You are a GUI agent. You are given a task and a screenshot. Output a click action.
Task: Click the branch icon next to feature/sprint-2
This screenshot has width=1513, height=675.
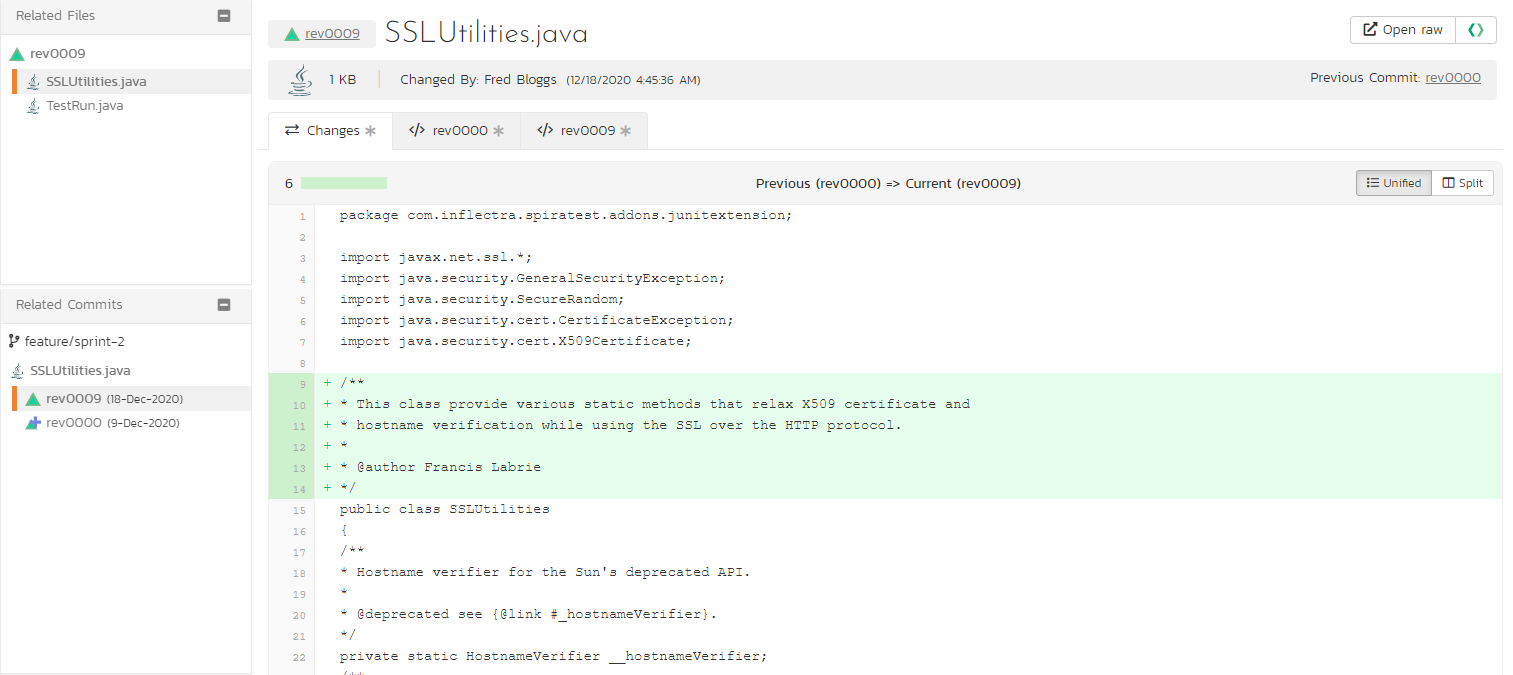coord(14,342)
